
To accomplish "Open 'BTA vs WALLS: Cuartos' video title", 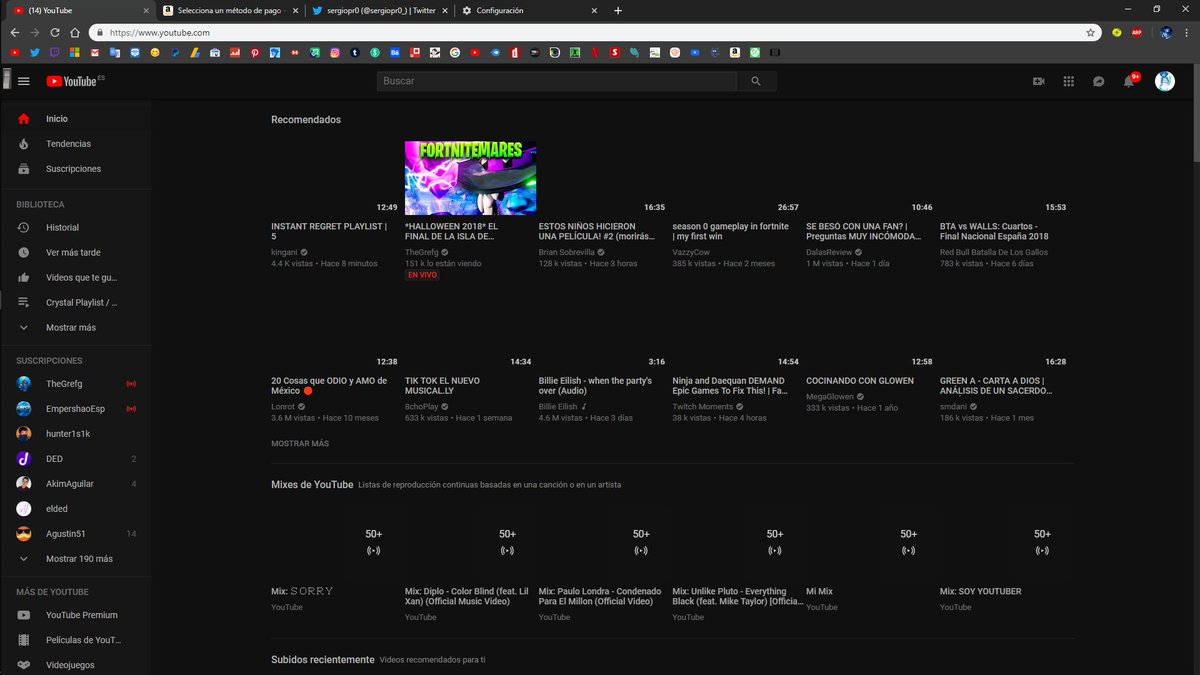I will click(995, 231).
